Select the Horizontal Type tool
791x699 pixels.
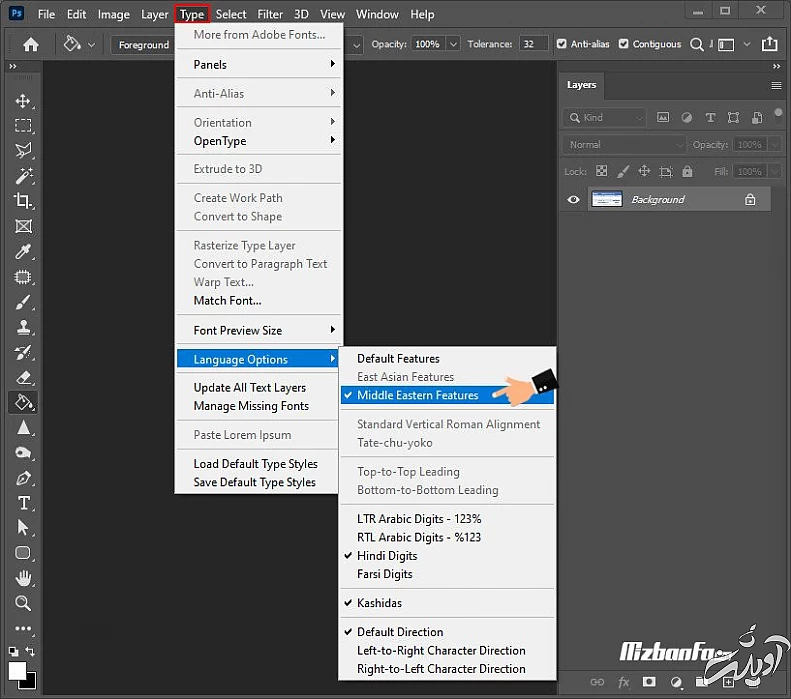click(23, 503)
